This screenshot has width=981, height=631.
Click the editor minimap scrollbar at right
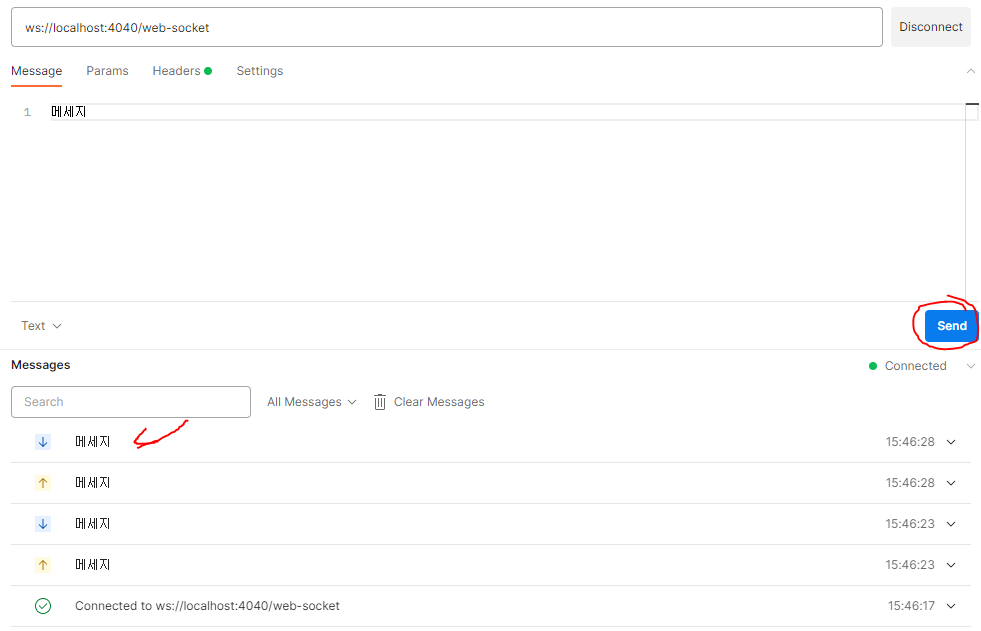click(x=972, y=201)
